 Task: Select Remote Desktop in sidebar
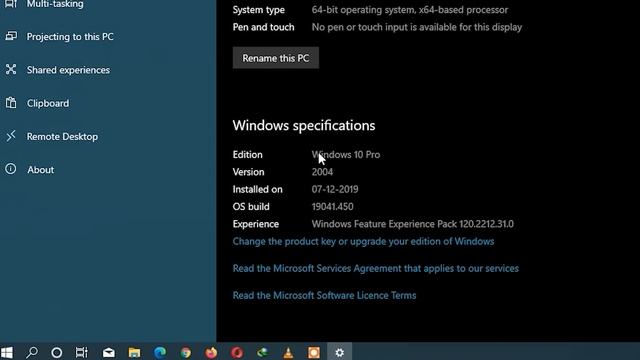(x=62, y=137)
